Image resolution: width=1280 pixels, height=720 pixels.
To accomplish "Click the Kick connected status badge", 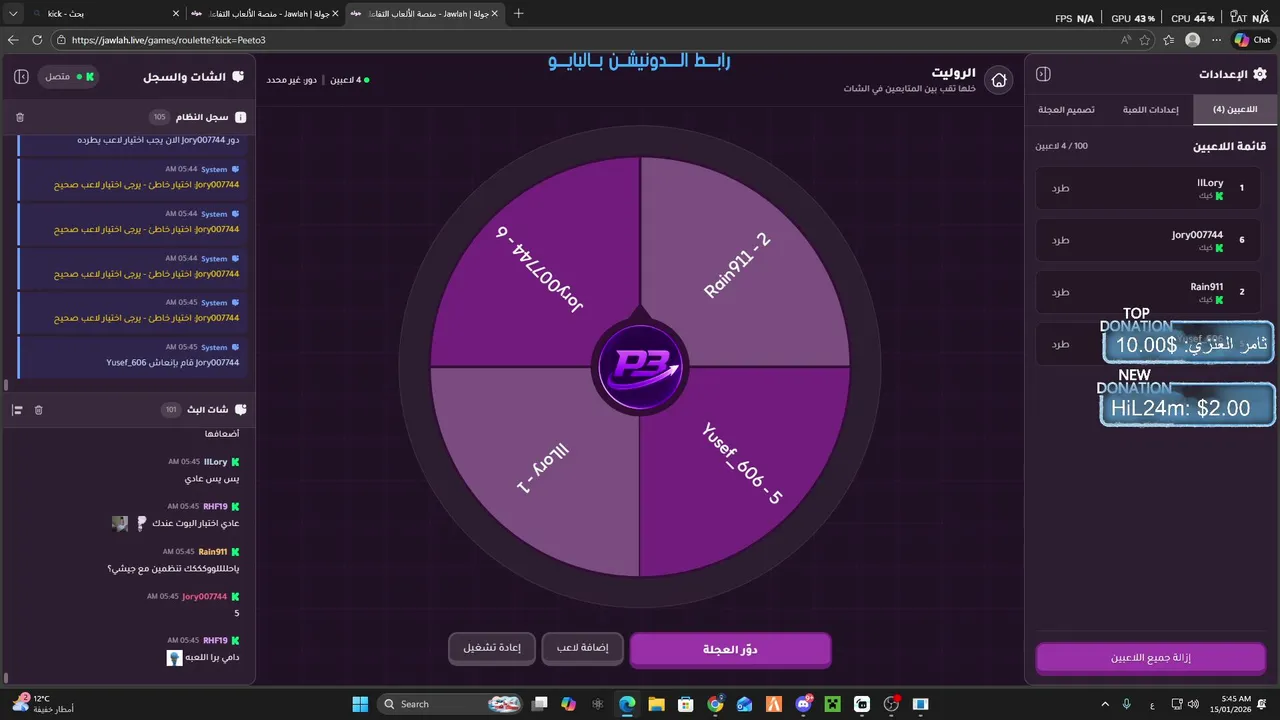I will point(70,77).
